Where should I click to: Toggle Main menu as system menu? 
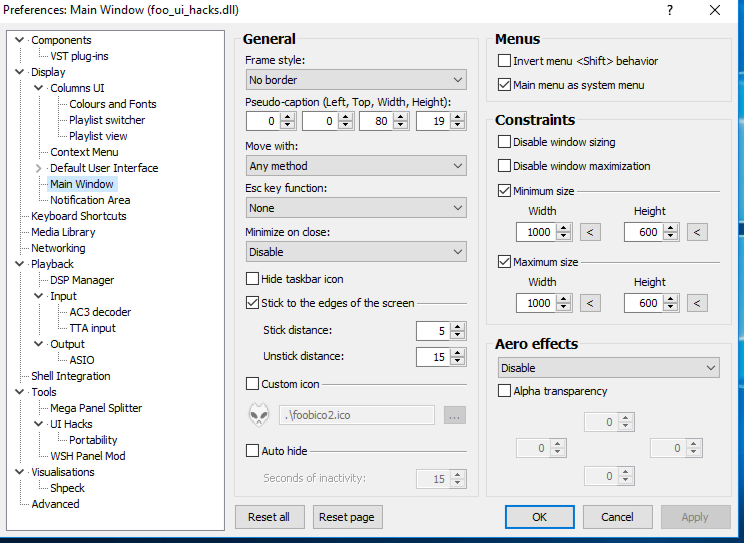[x=504, y=85]
